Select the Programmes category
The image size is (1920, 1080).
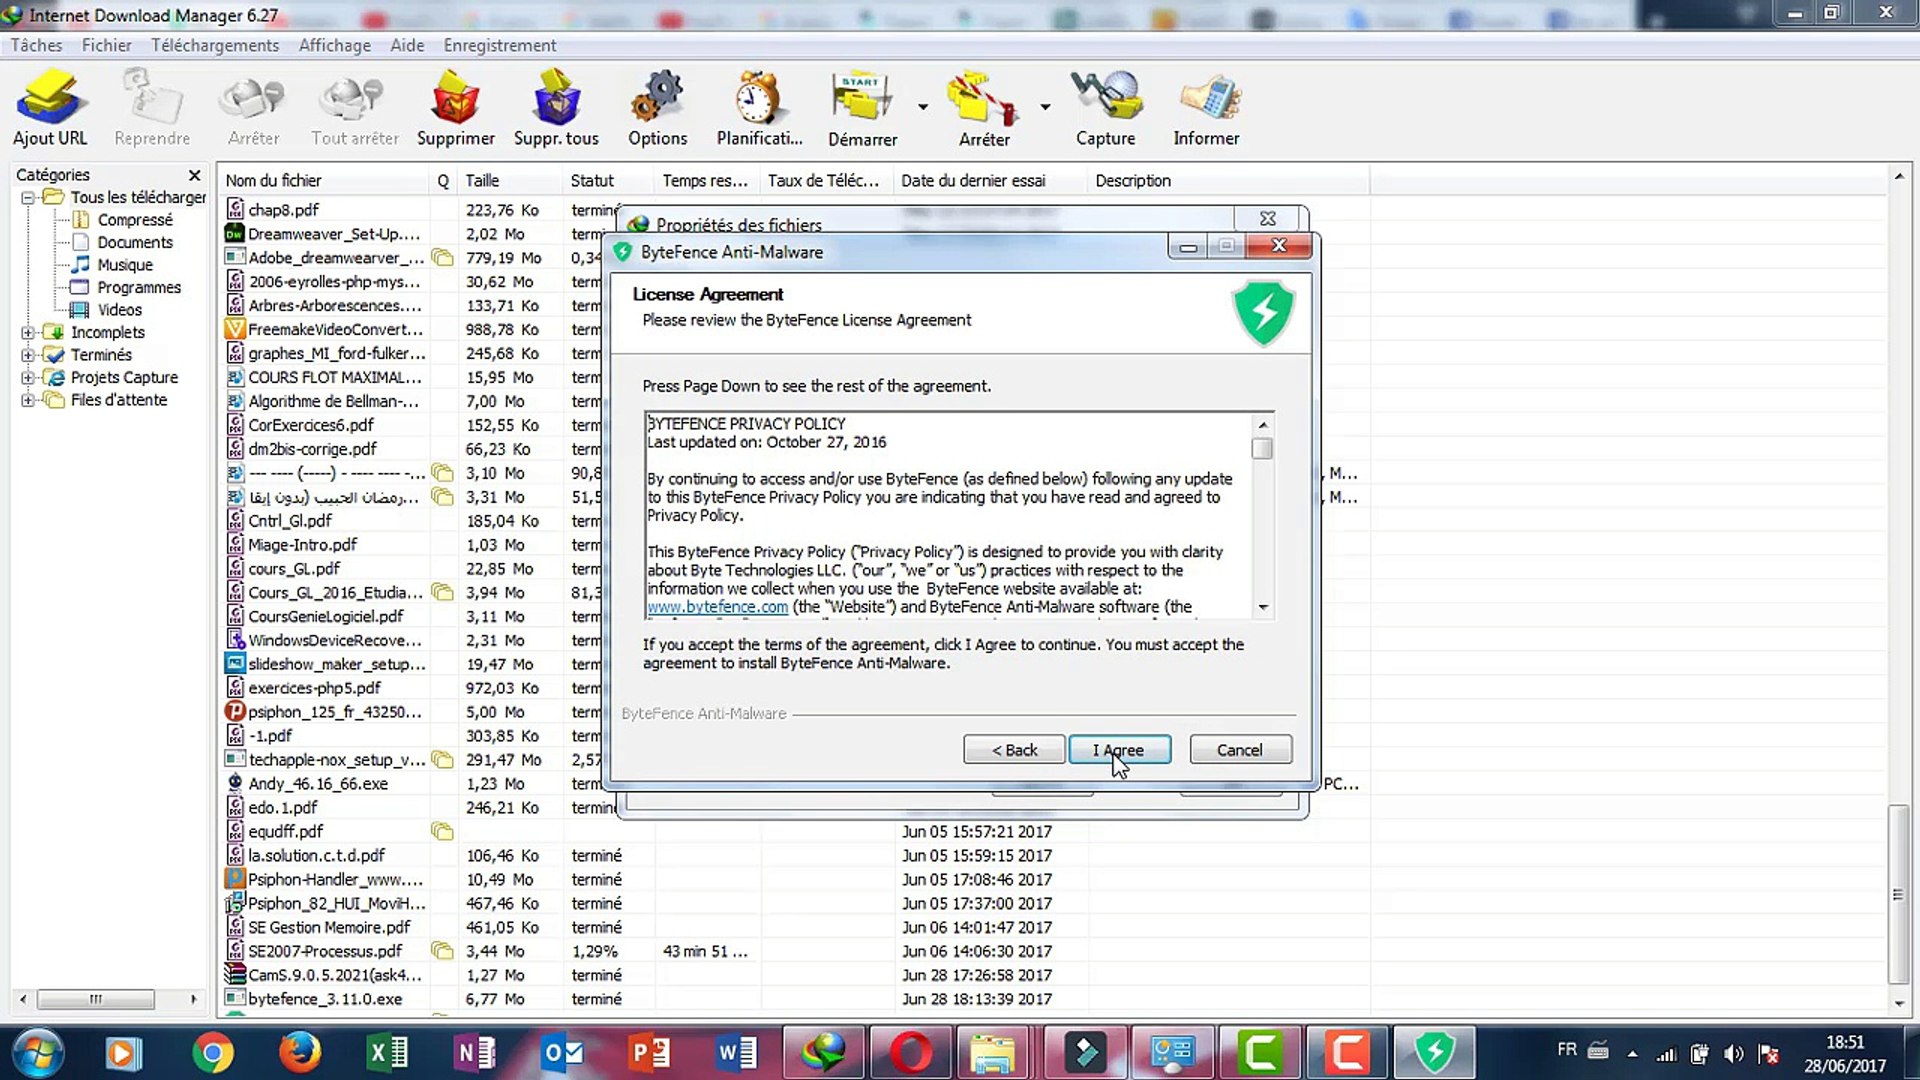click(x=139, y=288)
